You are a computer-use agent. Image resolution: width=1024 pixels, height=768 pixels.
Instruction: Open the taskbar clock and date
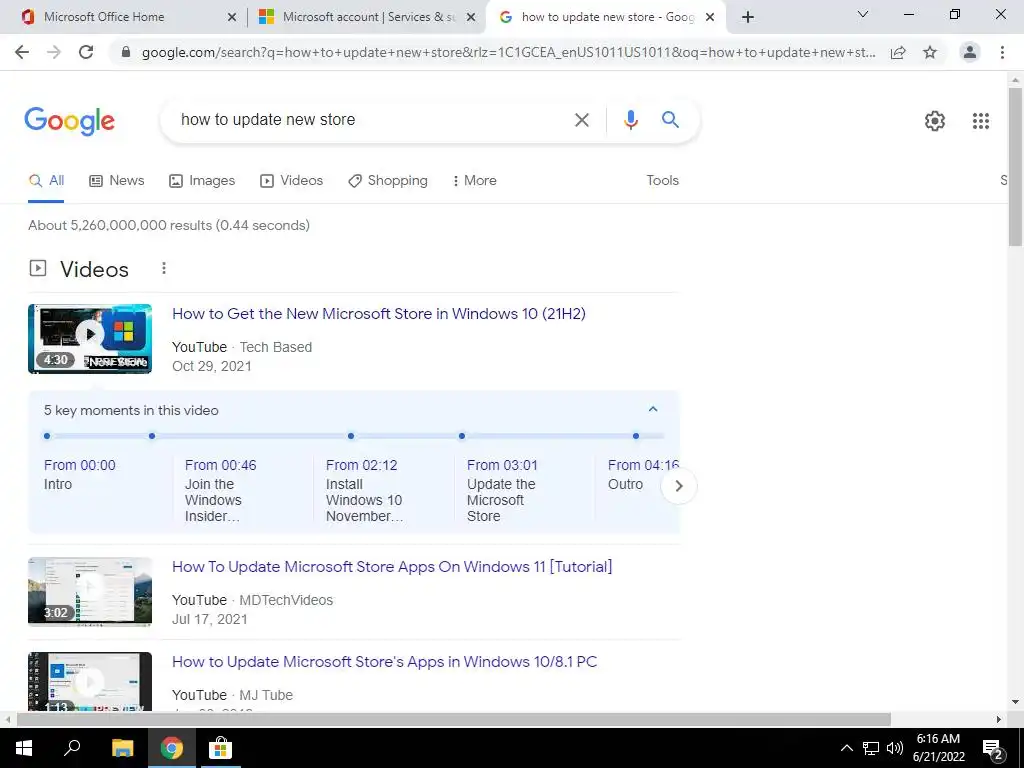[938, 748]
